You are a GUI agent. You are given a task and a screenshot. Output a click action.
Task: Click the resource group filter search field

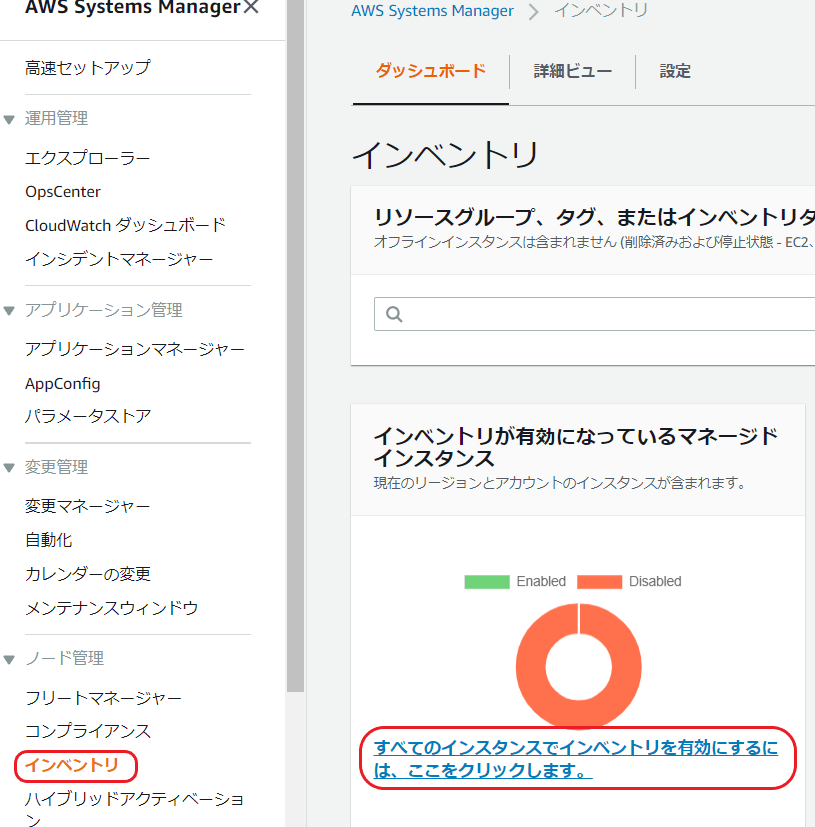[x=595, y=314]
